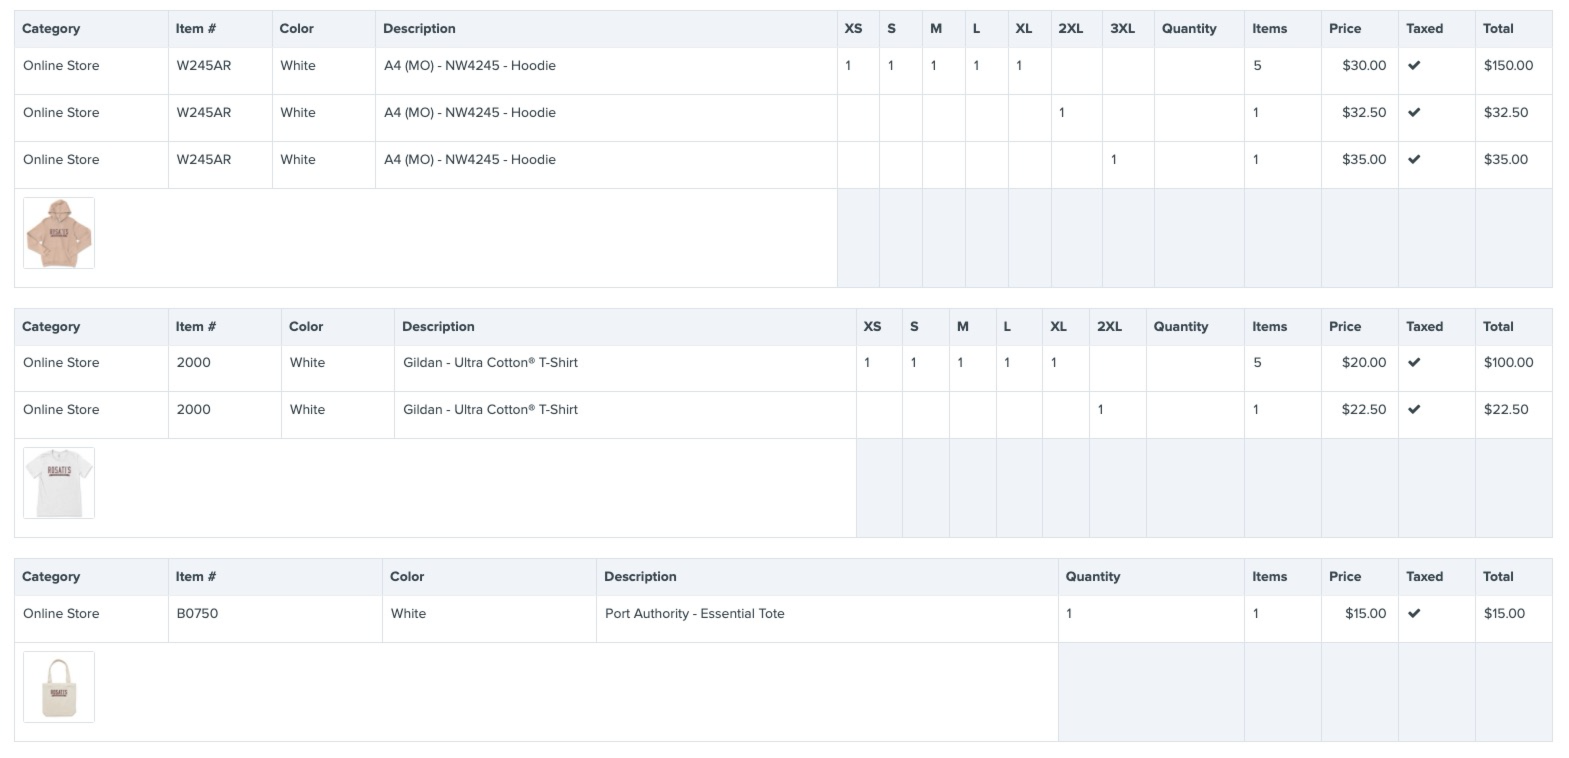
Task: Toggle Taxed checkmark on $30.00 hoodie row
Action: 1414,66
